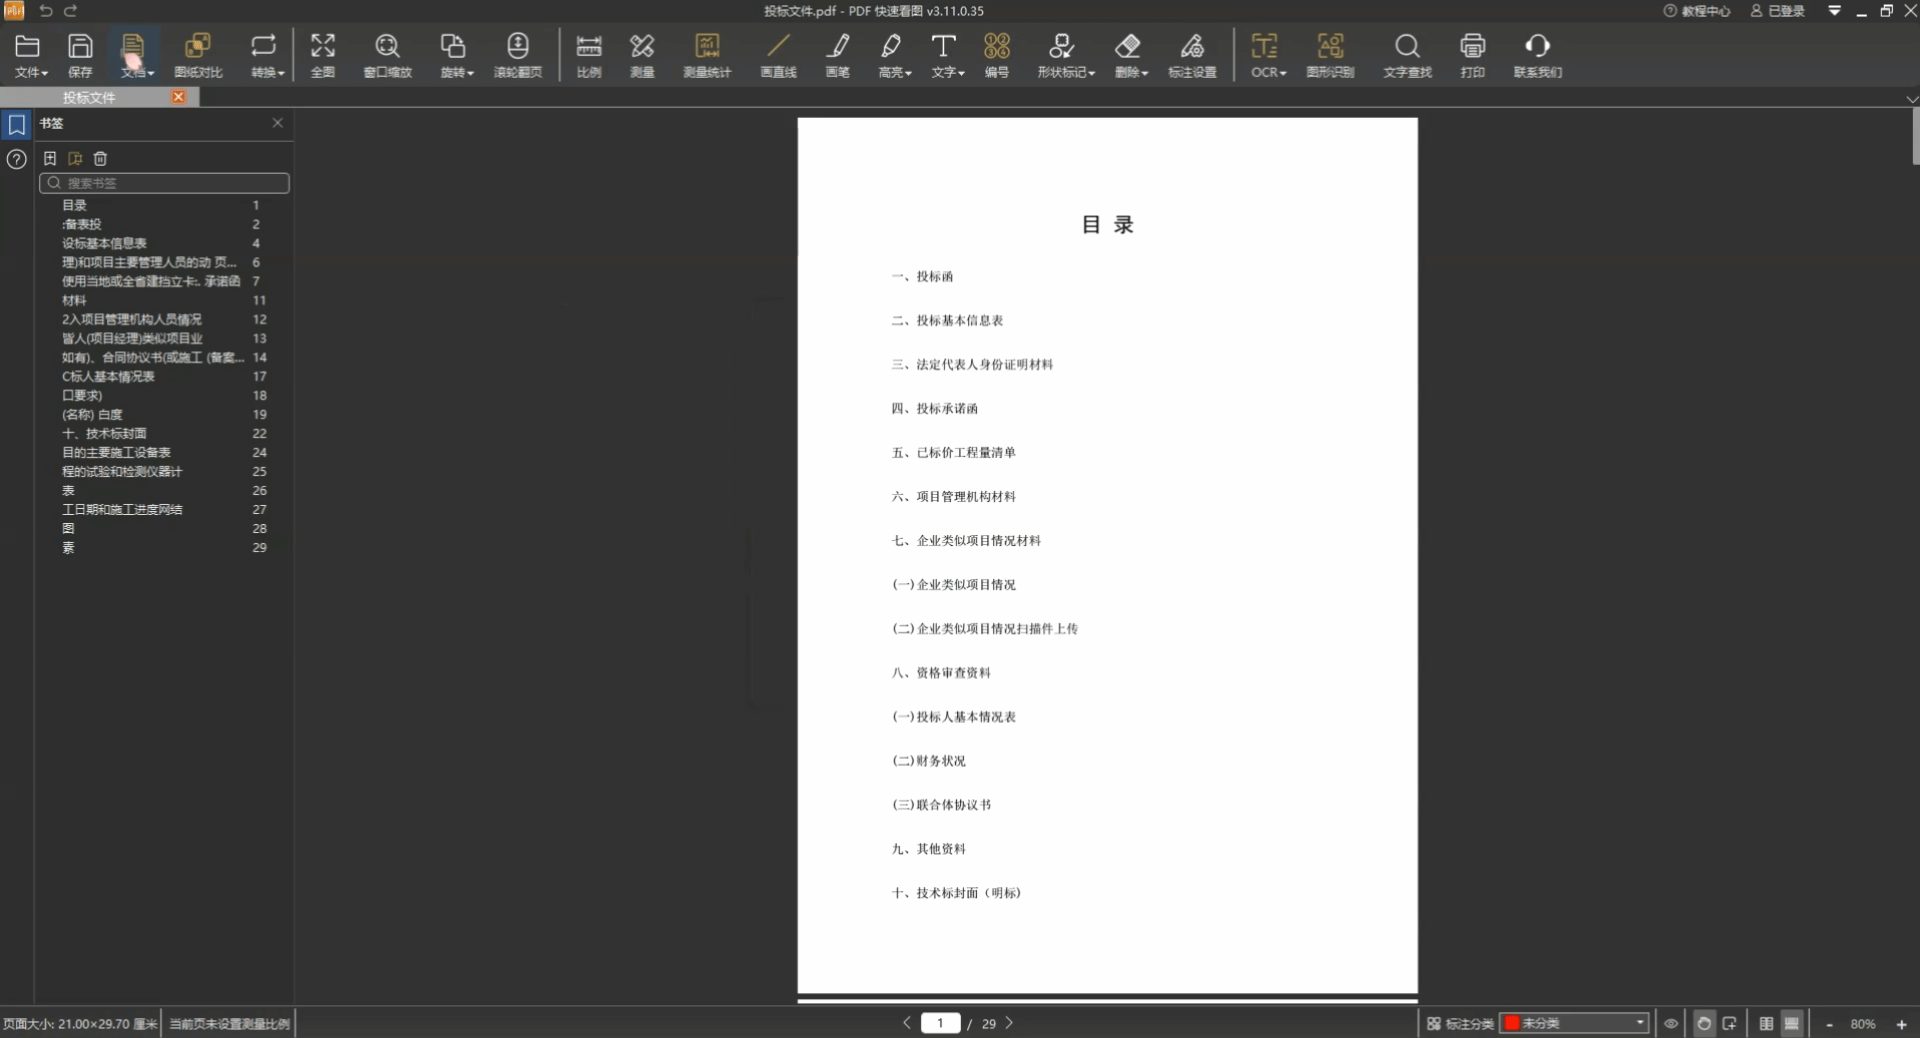Click the add-selection icon in status bar
The image size is (1920, 1038).
click(1729, 1023)
